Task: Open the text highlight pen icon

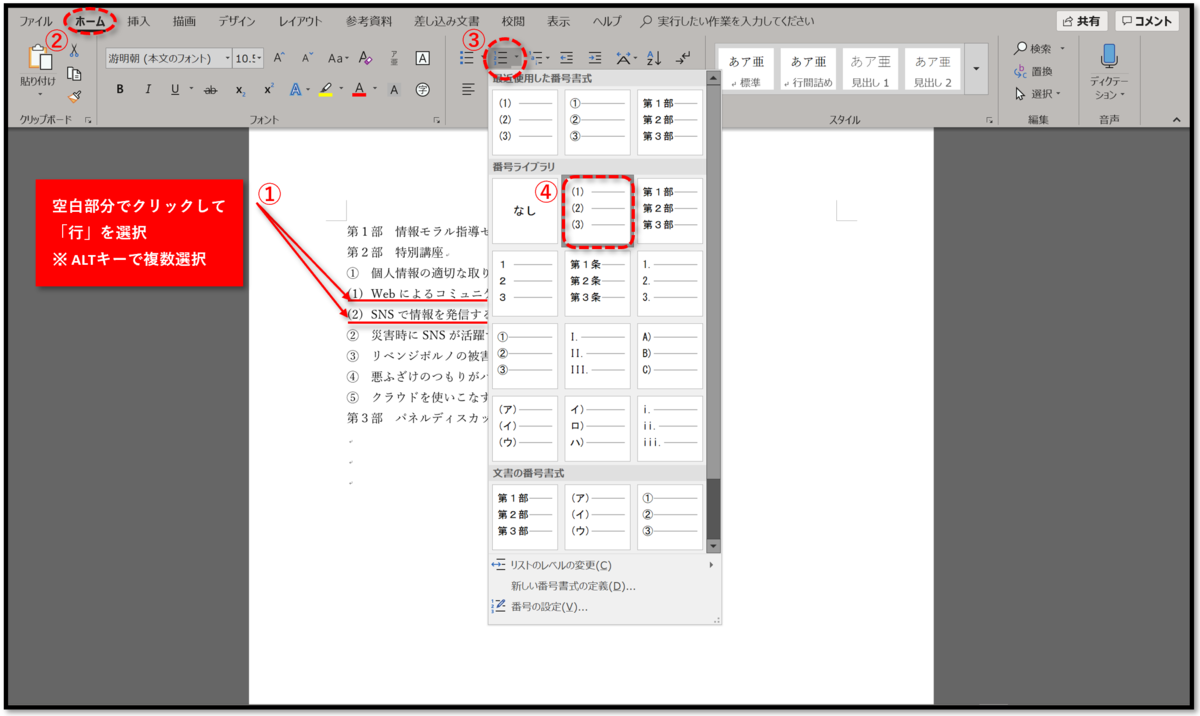Action: coord(327,89)
